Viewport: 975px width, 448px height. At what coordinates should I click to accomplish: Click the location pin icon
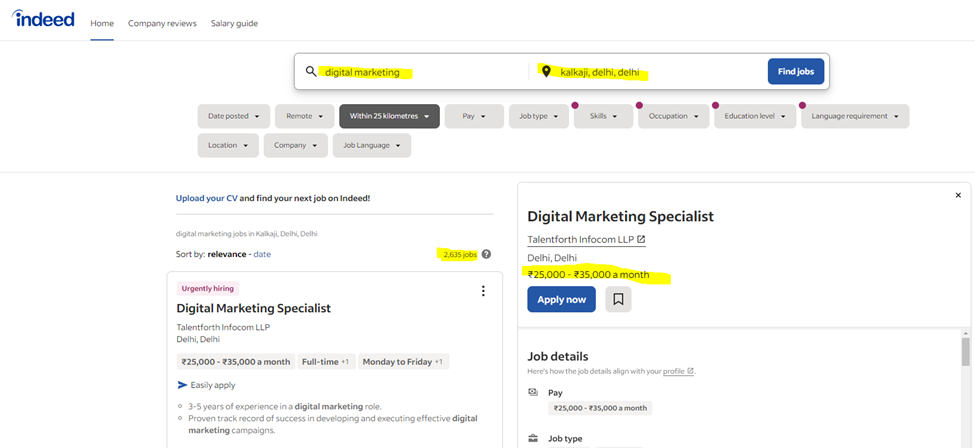(x=547, y=72)
